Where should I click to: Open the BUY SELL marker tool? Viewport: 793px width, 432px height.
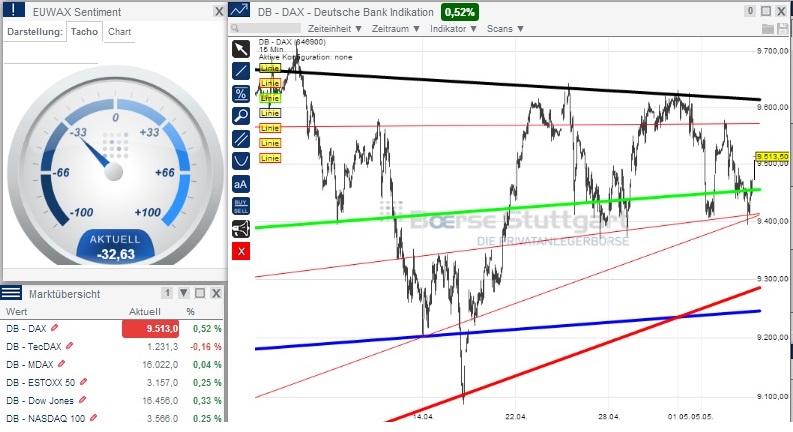[241, 206]
